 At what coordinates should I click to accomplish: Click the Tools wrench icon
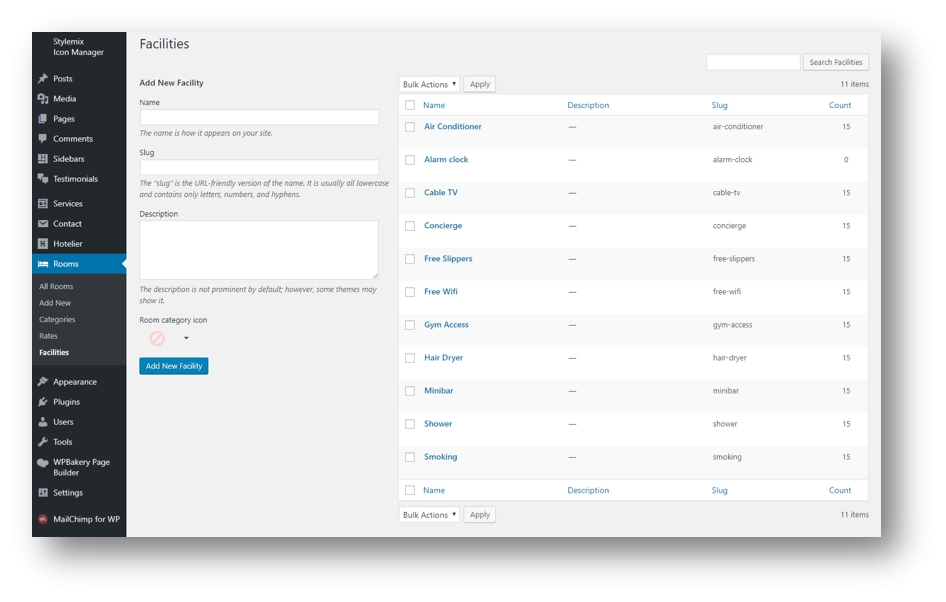(43, 442)
